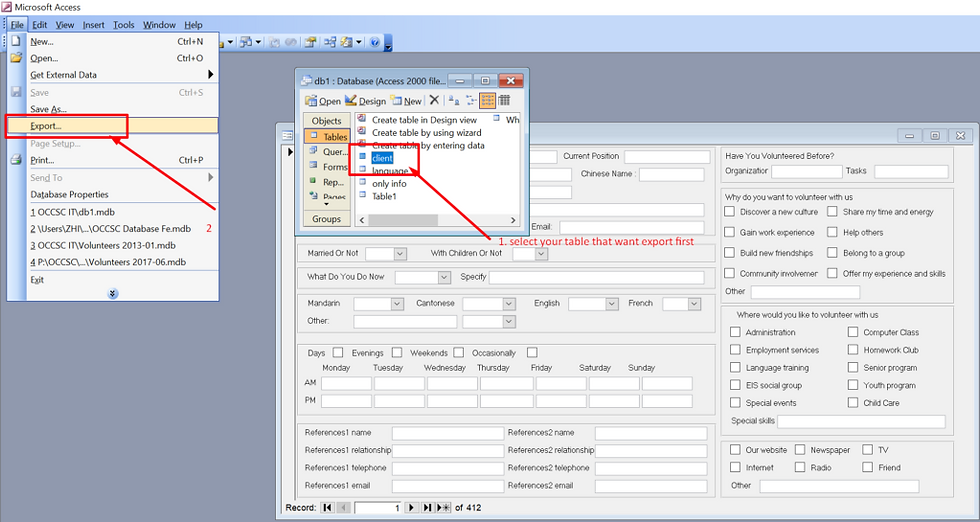Check the Computer Class checkbox

click(853, 332)
